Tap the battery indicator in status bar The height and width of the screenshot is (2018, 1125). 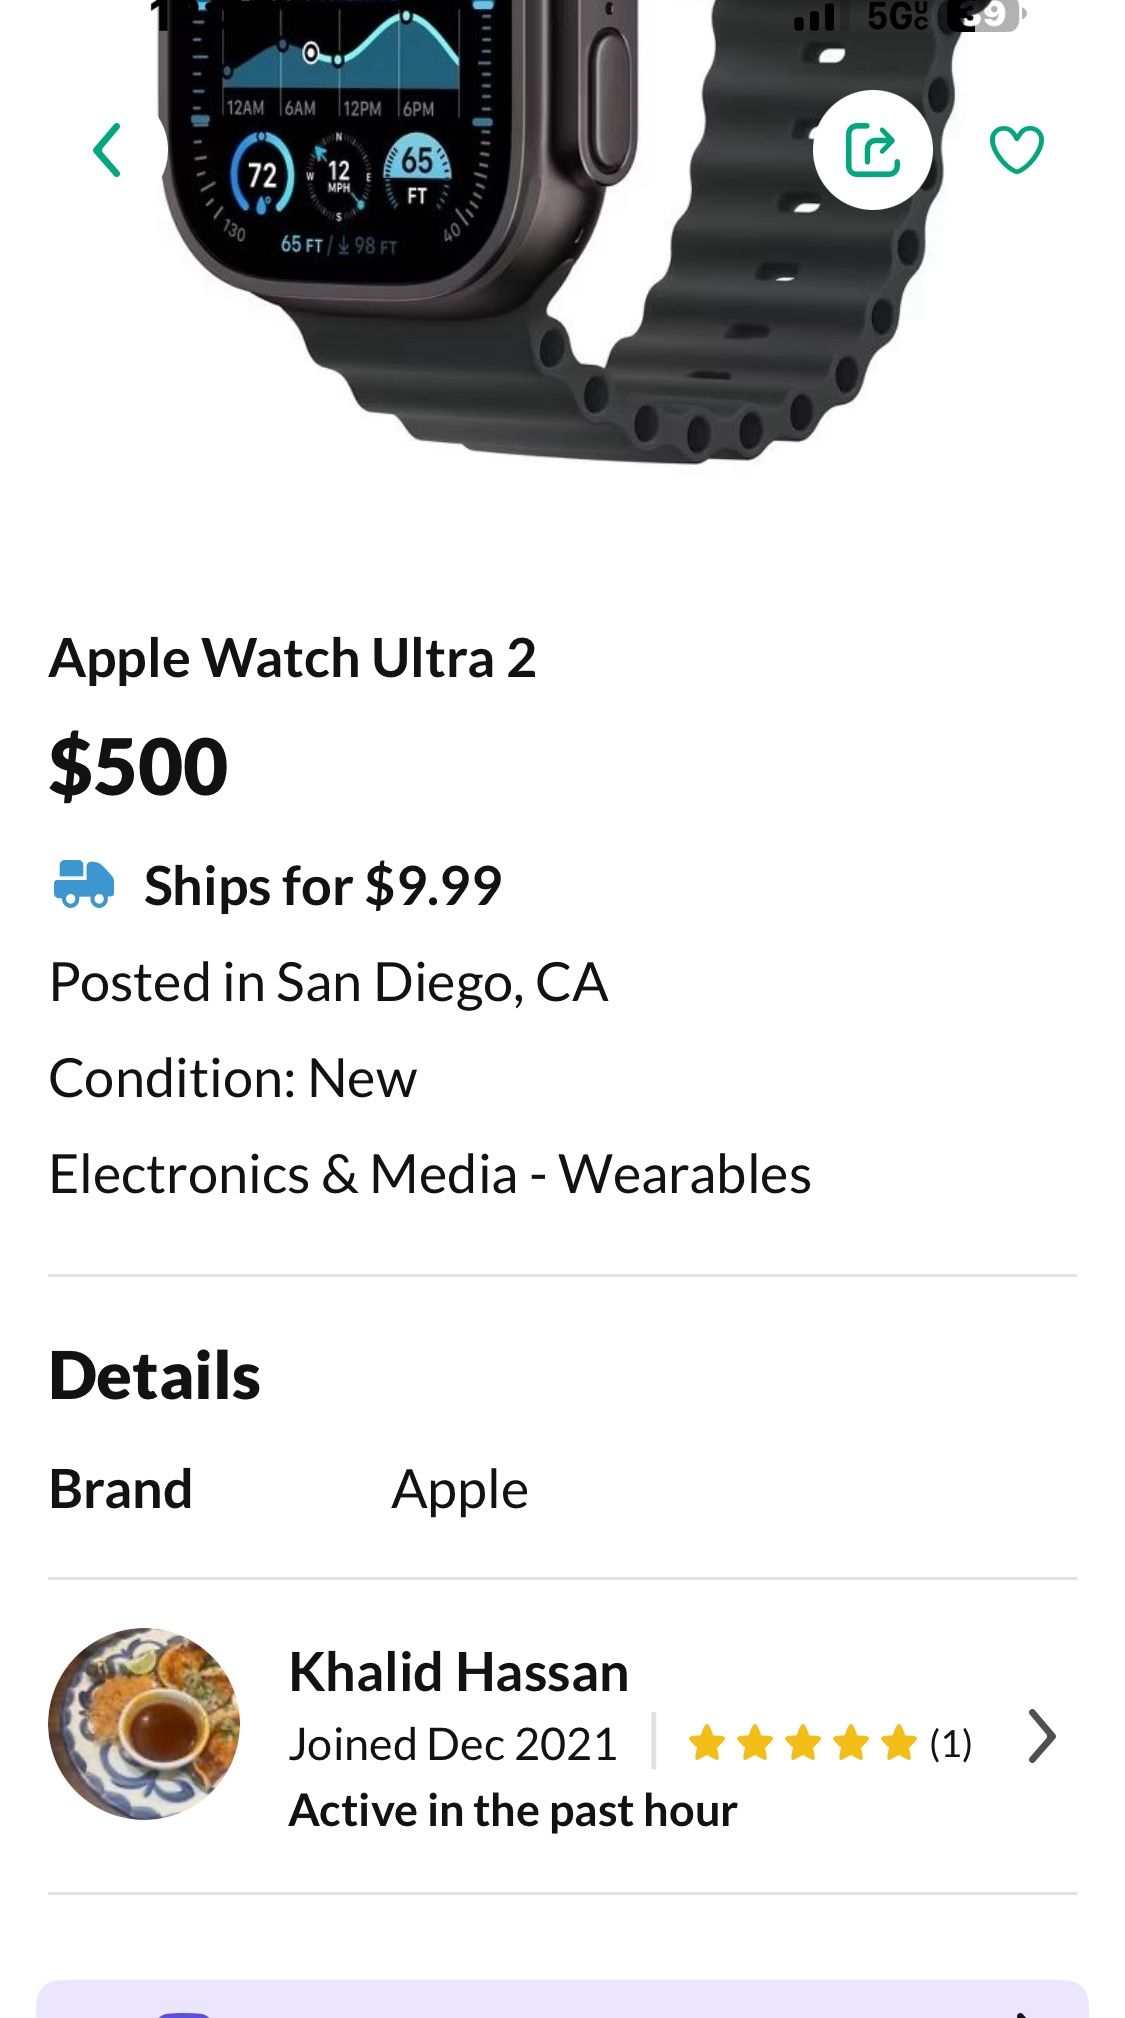pos(984,15)
